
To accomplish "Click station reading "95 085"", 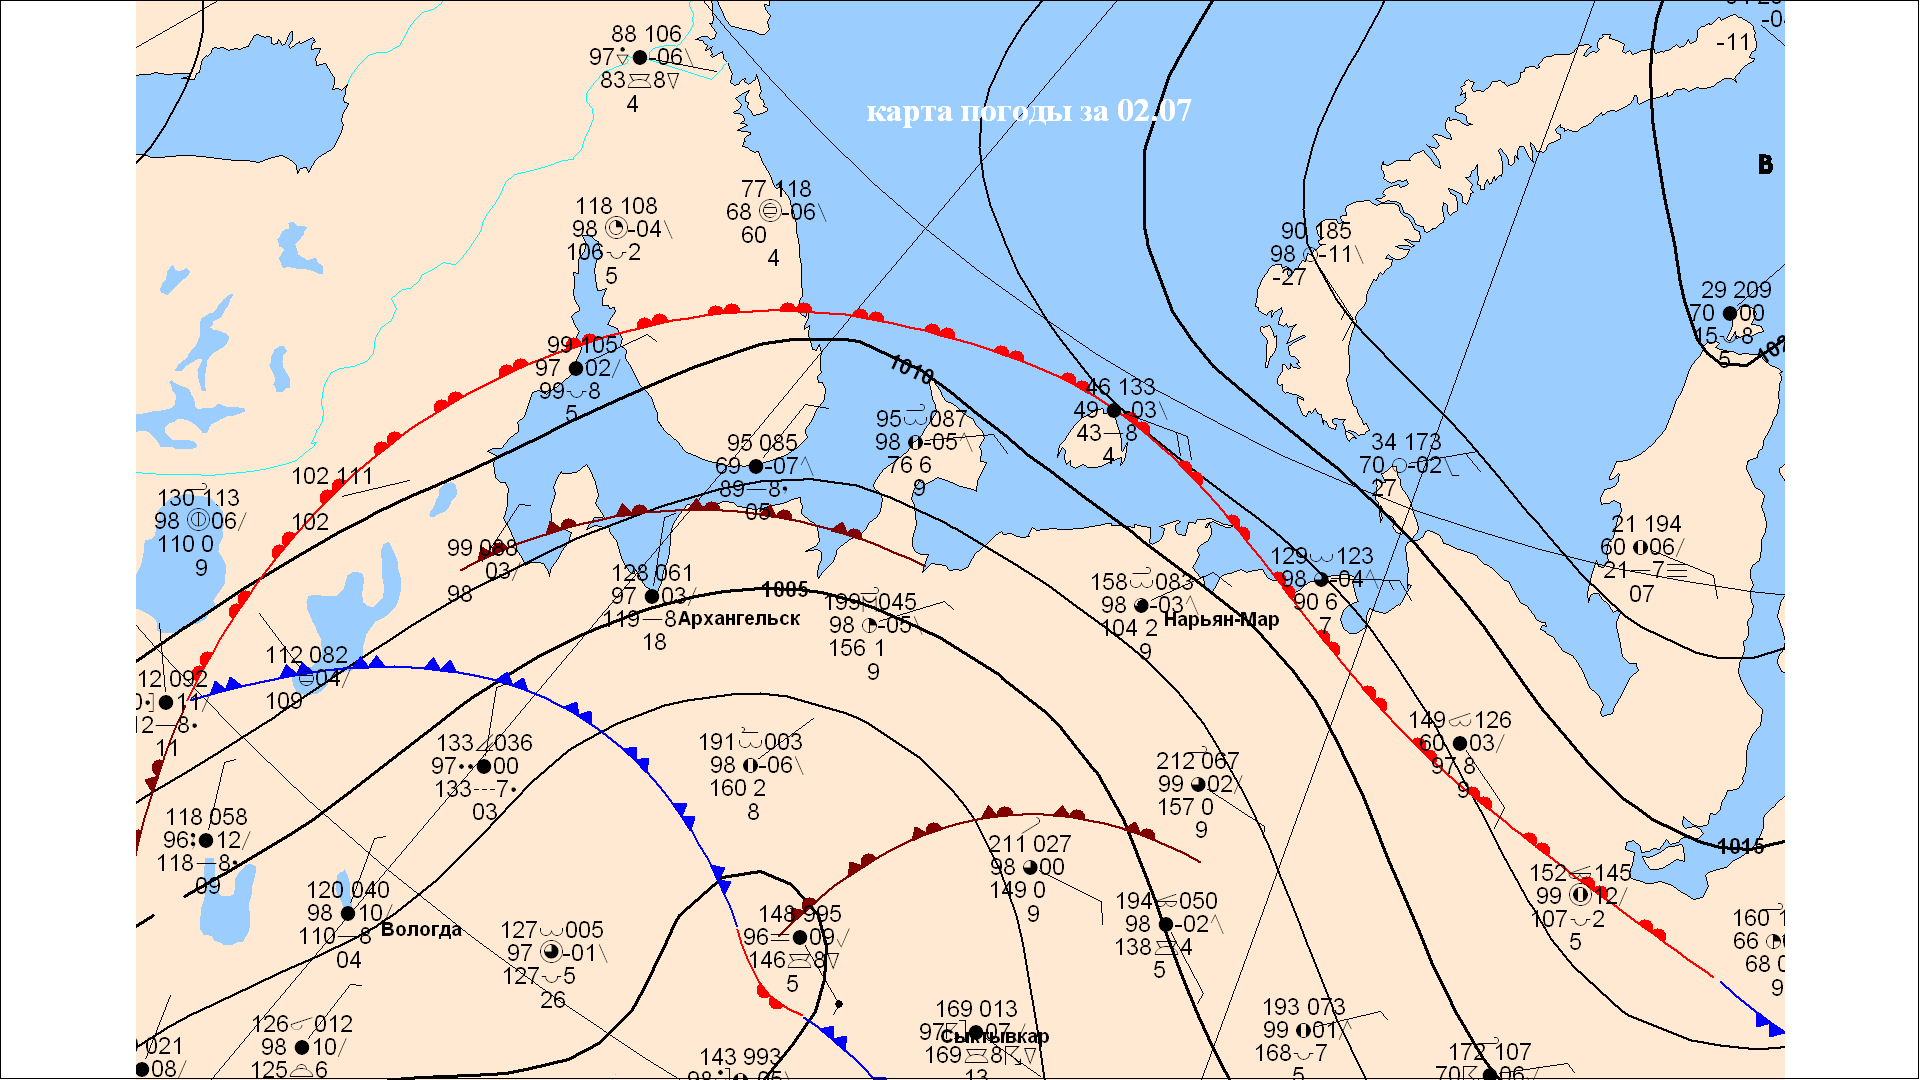I will point(762,443).
